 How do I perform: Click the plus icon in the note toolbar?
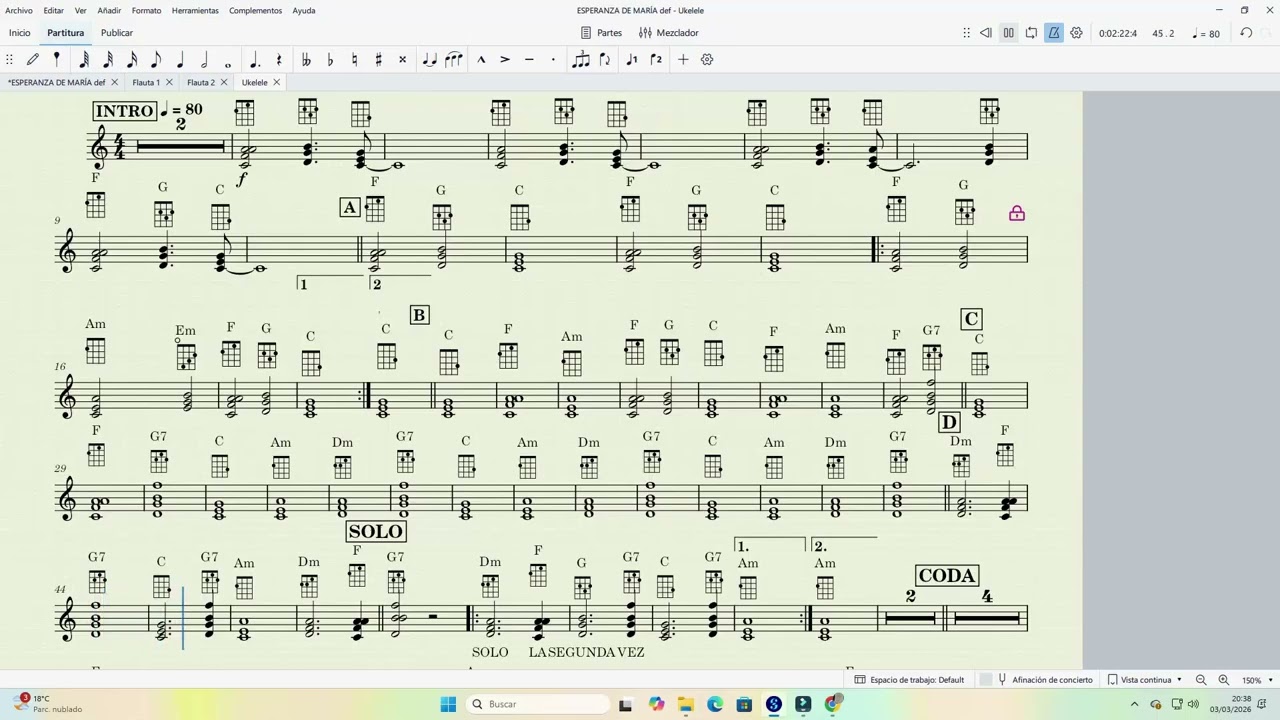pos(683,60)
